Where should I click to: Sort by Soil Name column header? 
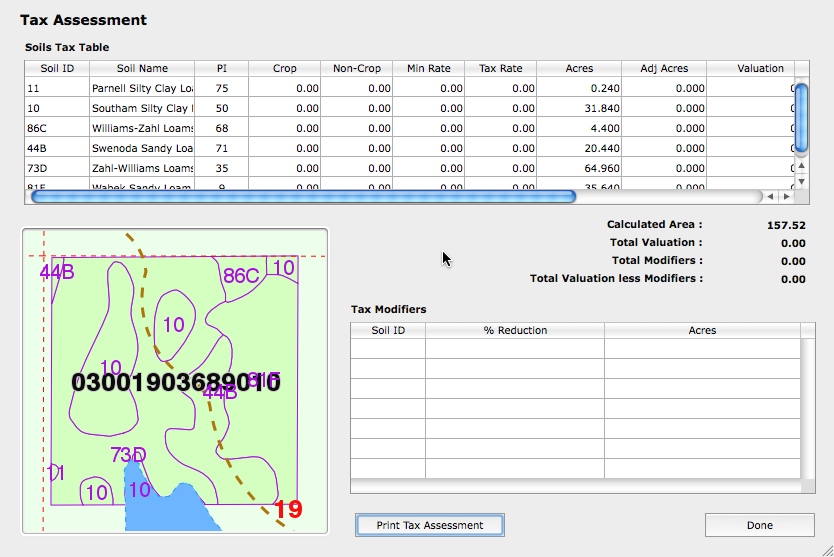tap(142, 68)
